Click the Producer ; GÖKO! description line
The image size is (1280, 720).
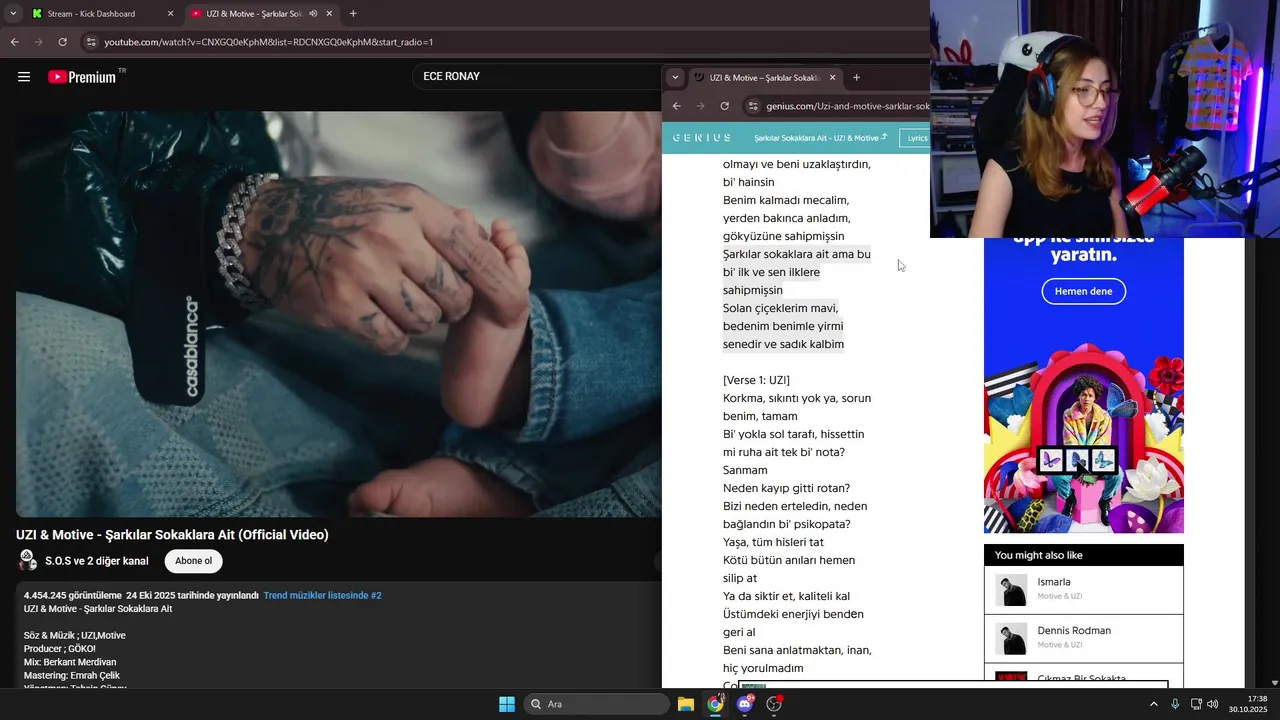pyautogui.click(x=60, y=649)
